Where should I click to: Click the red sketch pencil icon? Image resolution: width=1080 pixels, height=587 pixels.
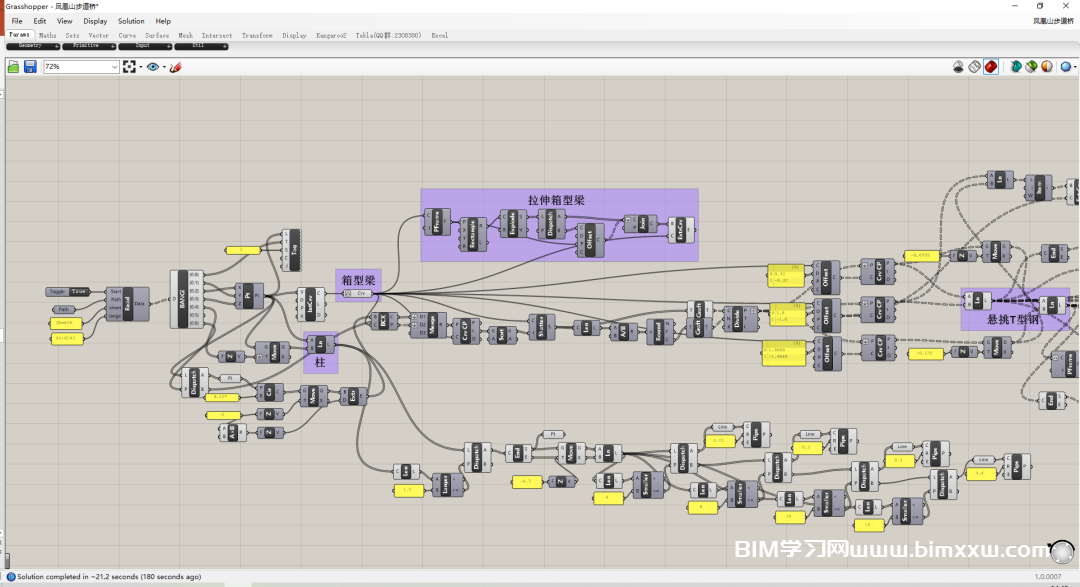(175, 67)
